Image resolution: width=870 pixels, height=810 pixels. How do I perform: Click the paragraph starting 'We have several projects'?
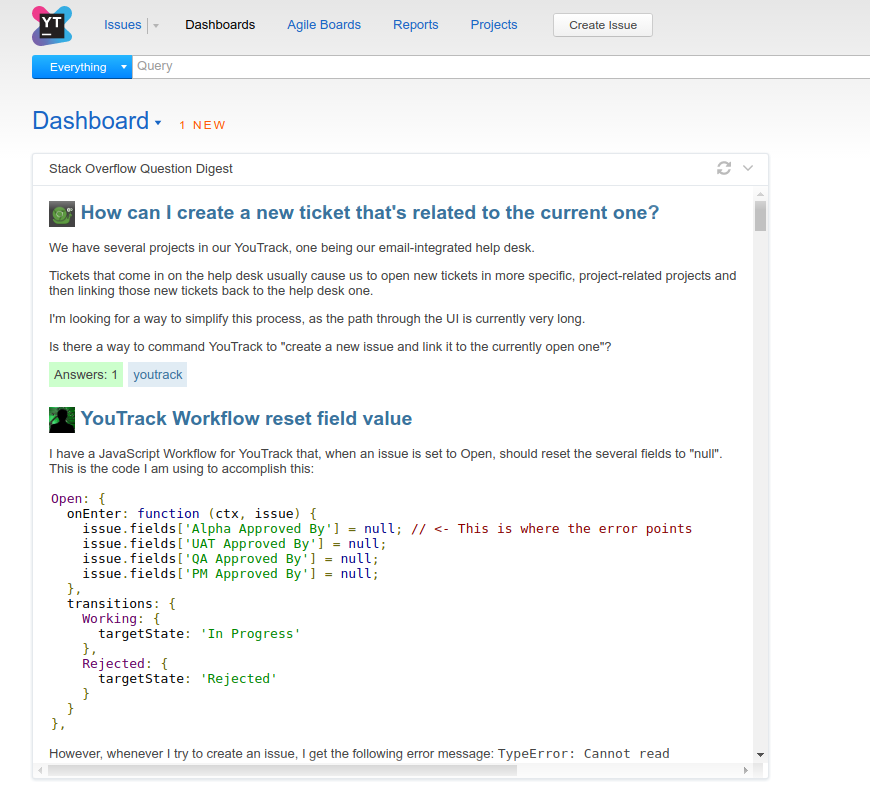click(x=292, y=247)
